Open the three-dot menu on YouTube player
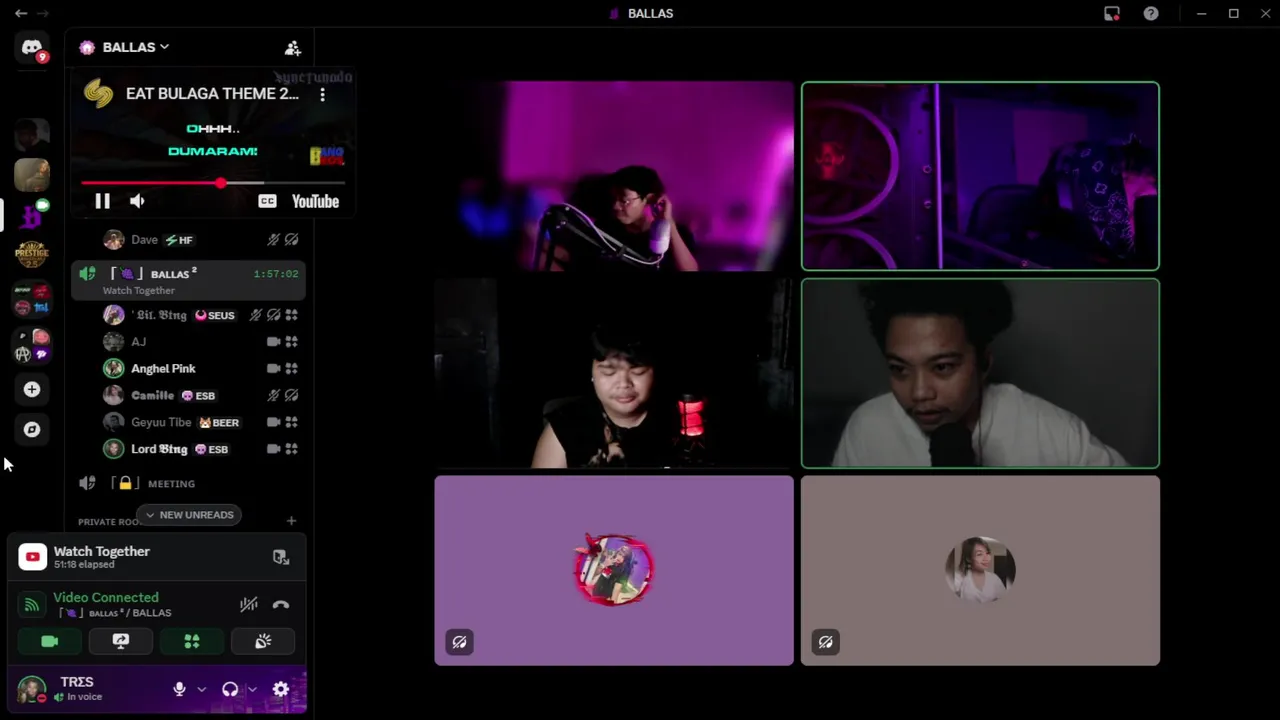 point(322,94)
